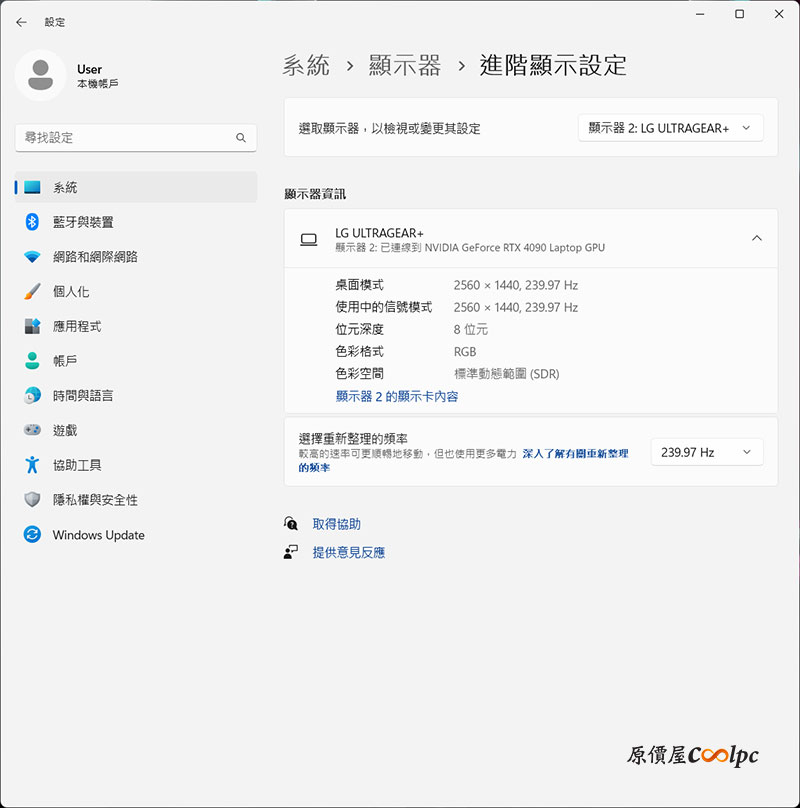Select 個人化 in the sidebar

tap(136, 291)
